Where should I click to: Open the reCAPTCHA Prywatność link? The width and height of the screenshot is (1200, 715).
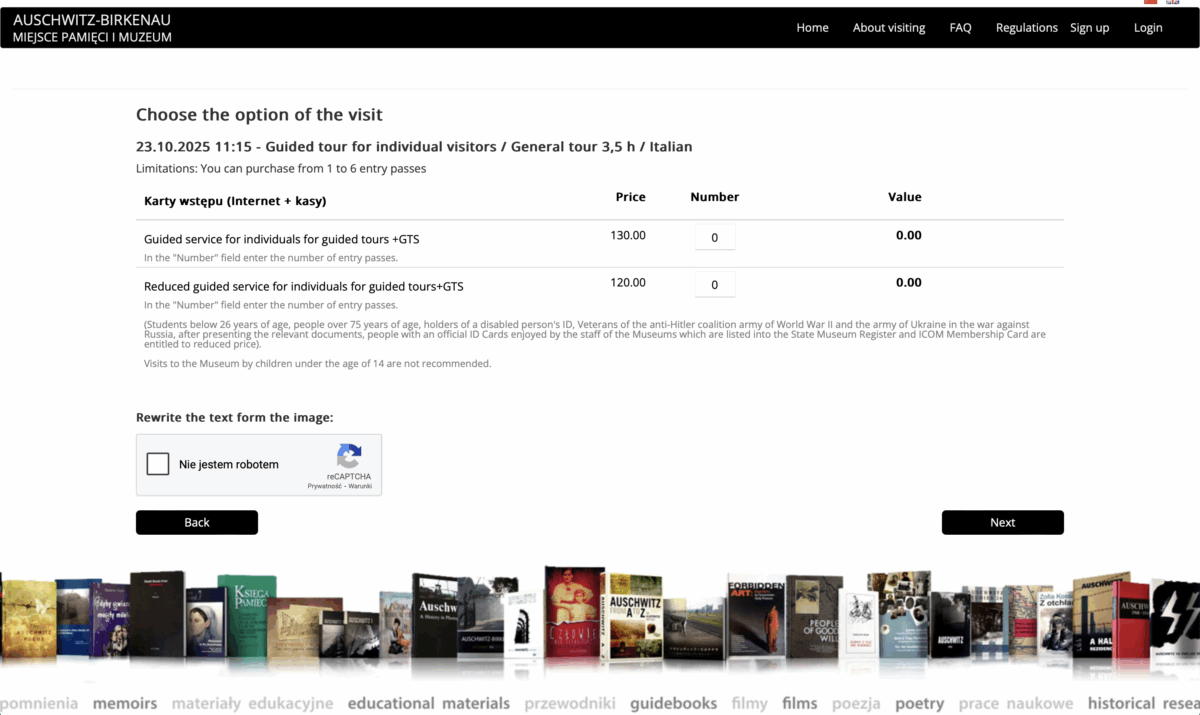click(x=324, y=486)
